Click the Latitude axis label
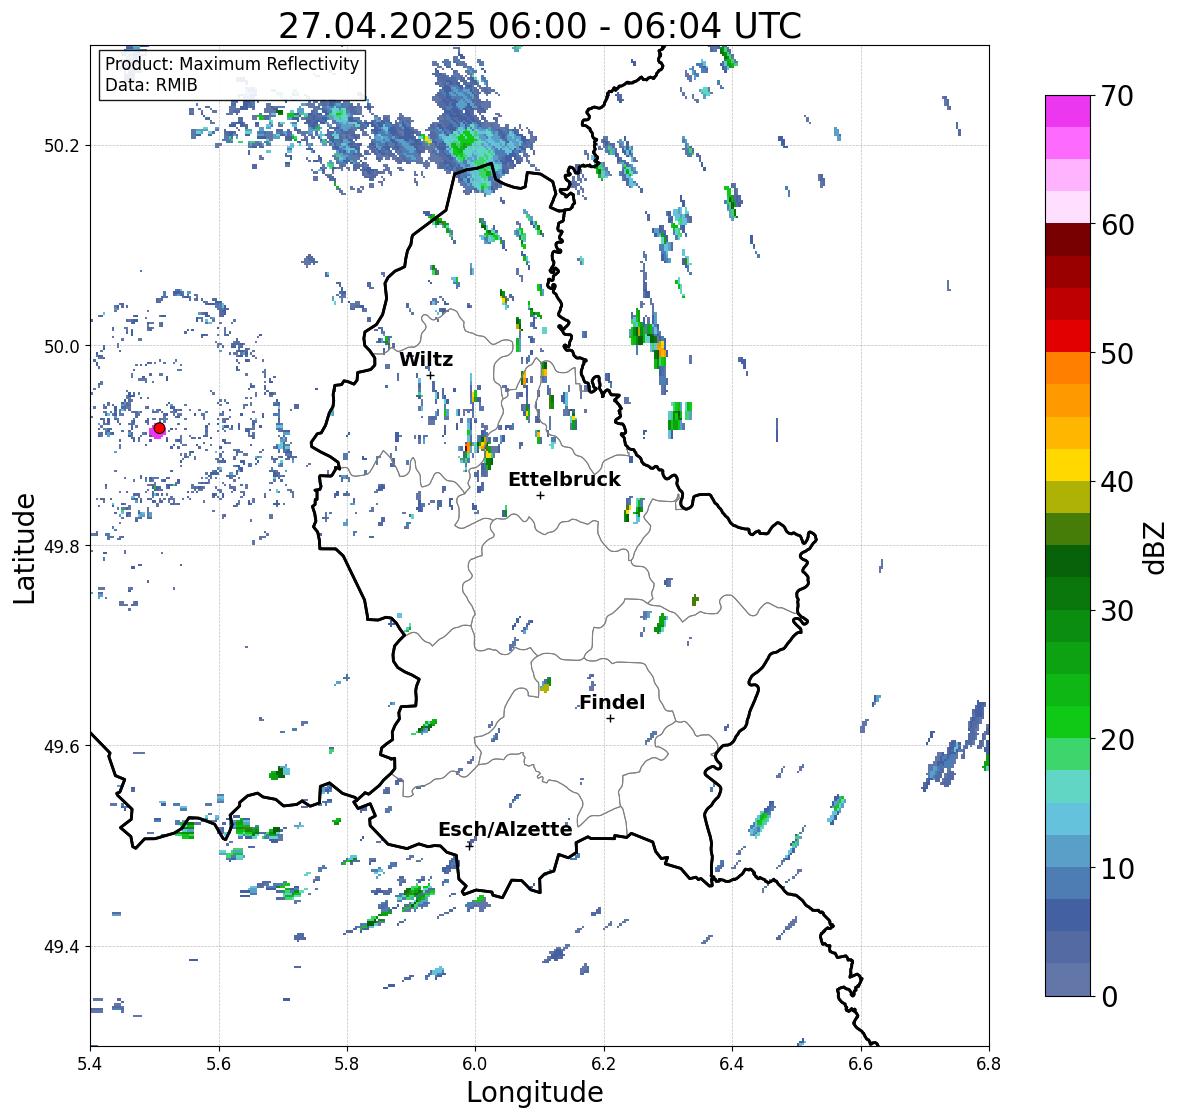The height and width of the screenshot is (1117, 1179). tap(24, 548)
